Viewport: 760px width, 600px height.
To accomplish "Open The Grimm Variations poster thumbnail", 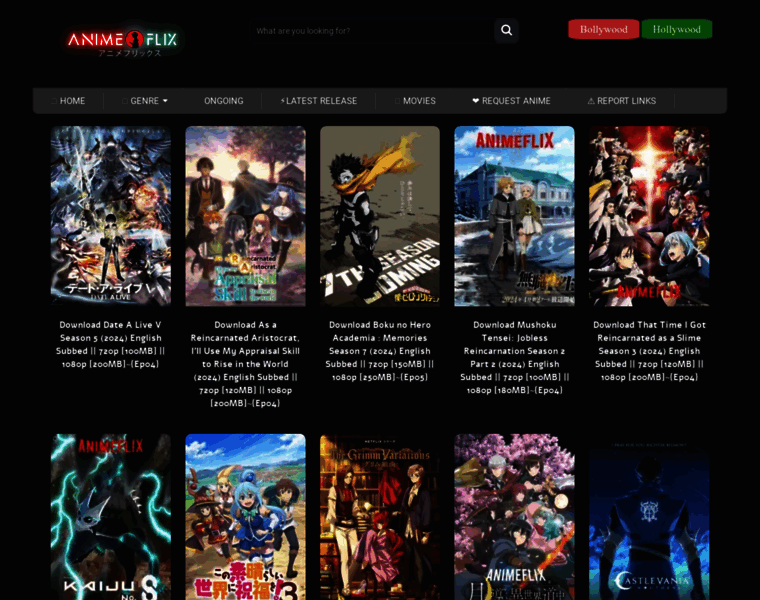I will [x=380, y=517].
